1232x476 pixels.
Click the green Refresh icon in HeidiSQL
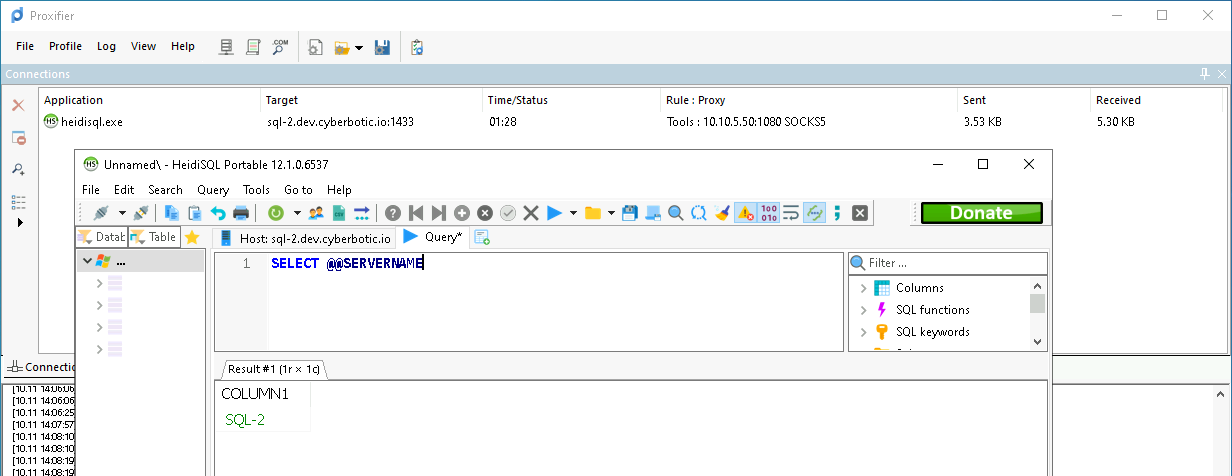(x=276, y=213)
